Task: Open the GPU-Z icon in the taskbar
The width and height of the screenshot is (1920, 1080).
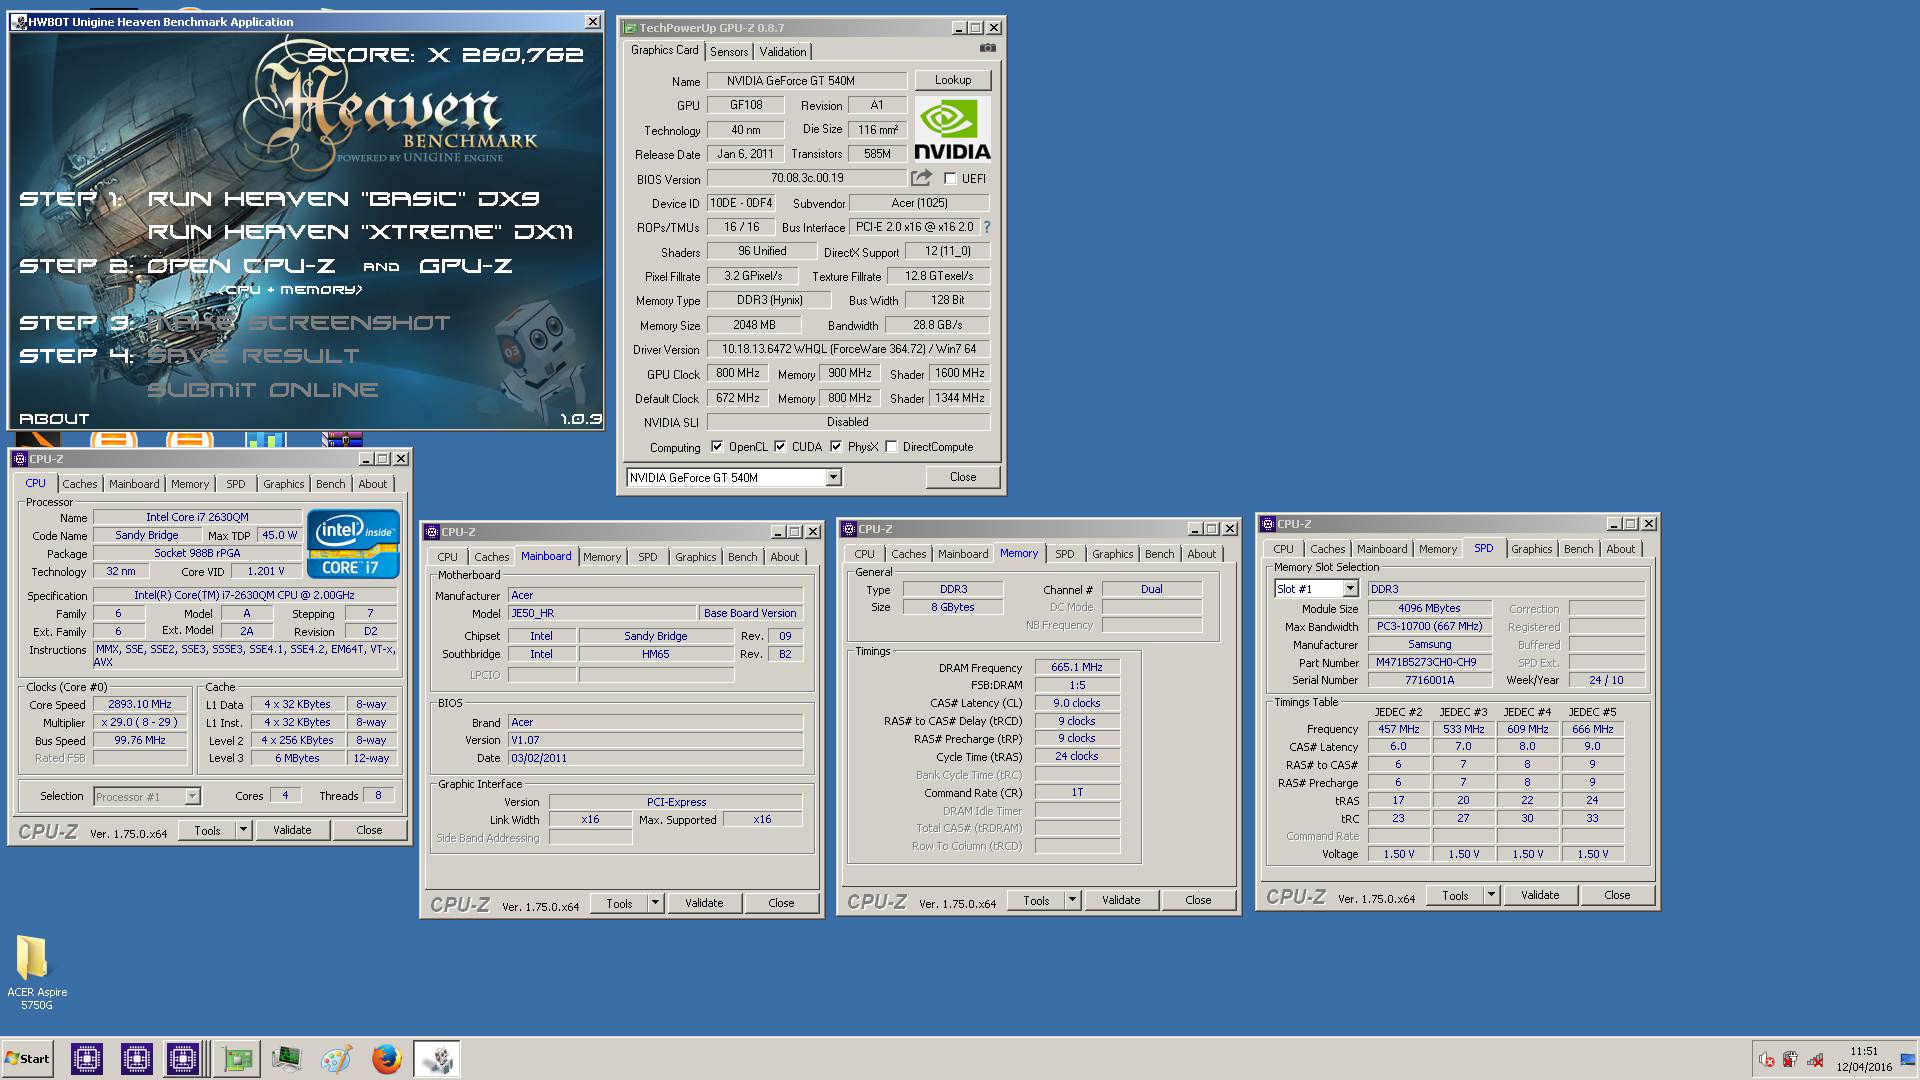Action: point(237,1059)
